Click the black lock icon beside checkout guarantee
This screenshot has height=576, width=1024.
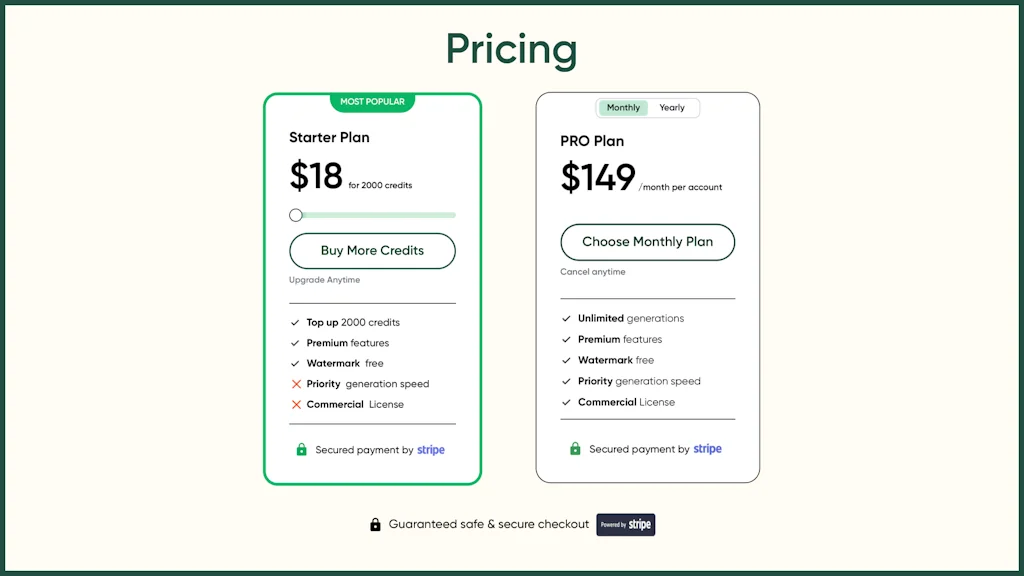point(375,524)
